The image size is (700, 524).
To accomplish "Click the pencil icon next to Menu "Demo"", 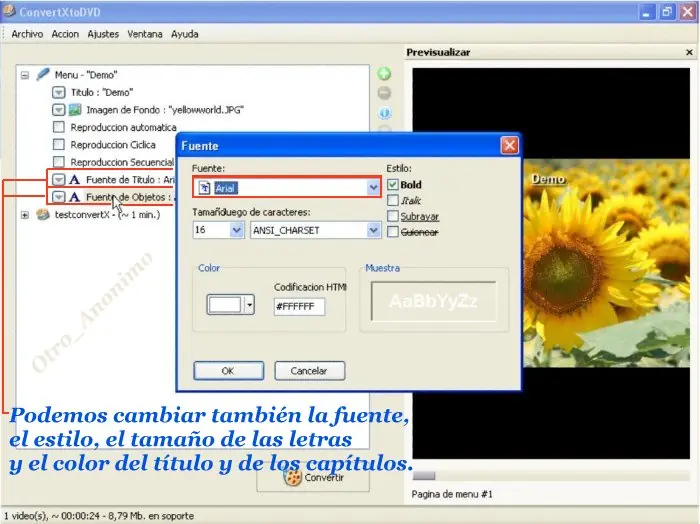I will 43,74.
